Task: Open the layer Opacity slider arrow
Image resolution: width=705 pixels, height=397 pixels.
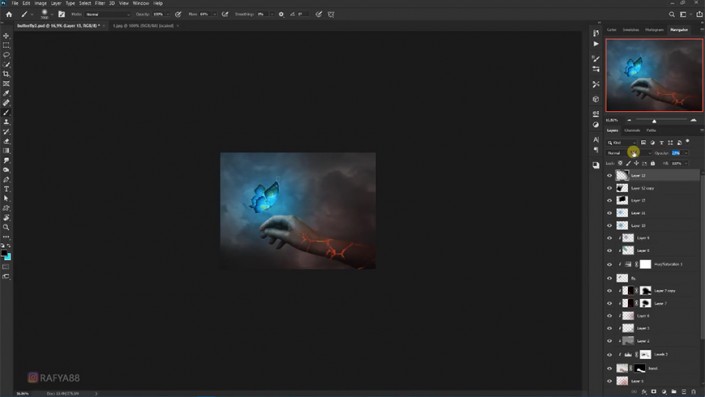Action: click(x=686, y=153)
